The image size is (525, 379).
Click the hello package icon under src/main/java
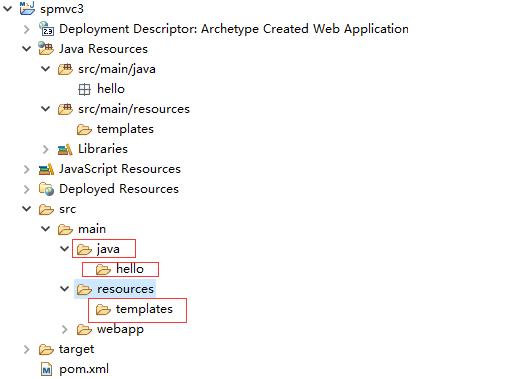84,89
